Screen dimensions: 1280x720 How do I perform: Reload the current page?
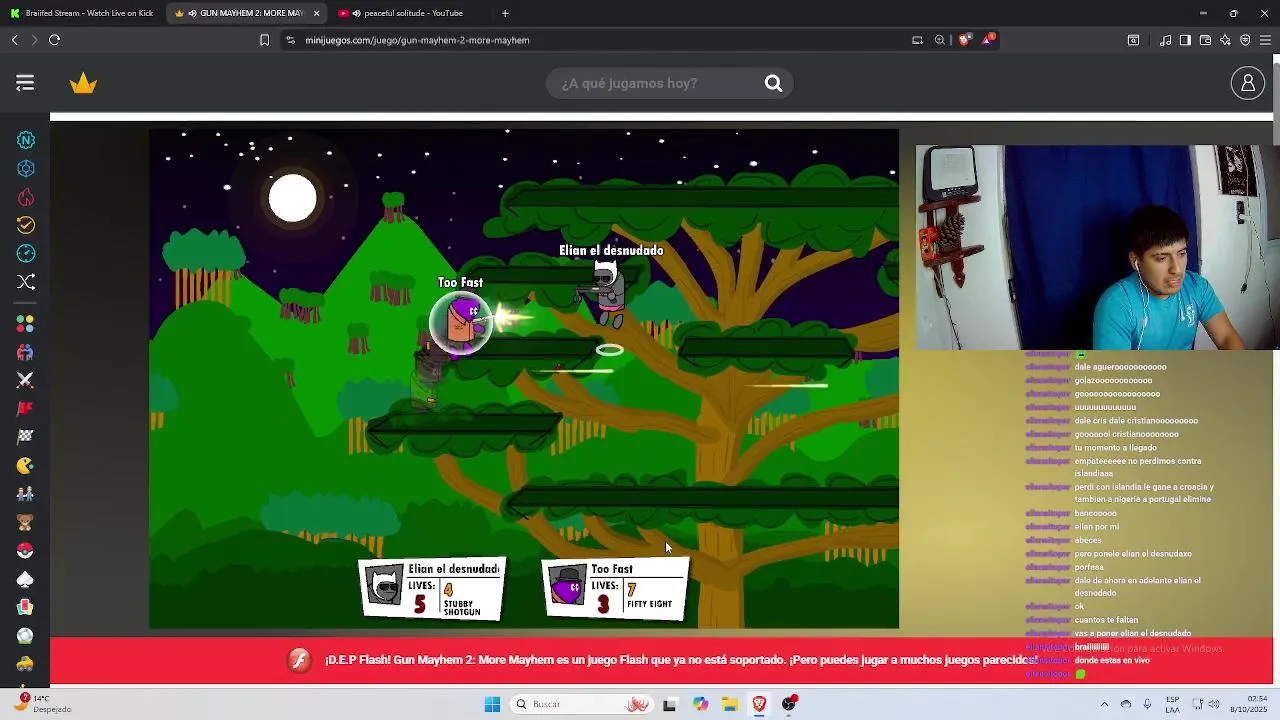(54, 40)
